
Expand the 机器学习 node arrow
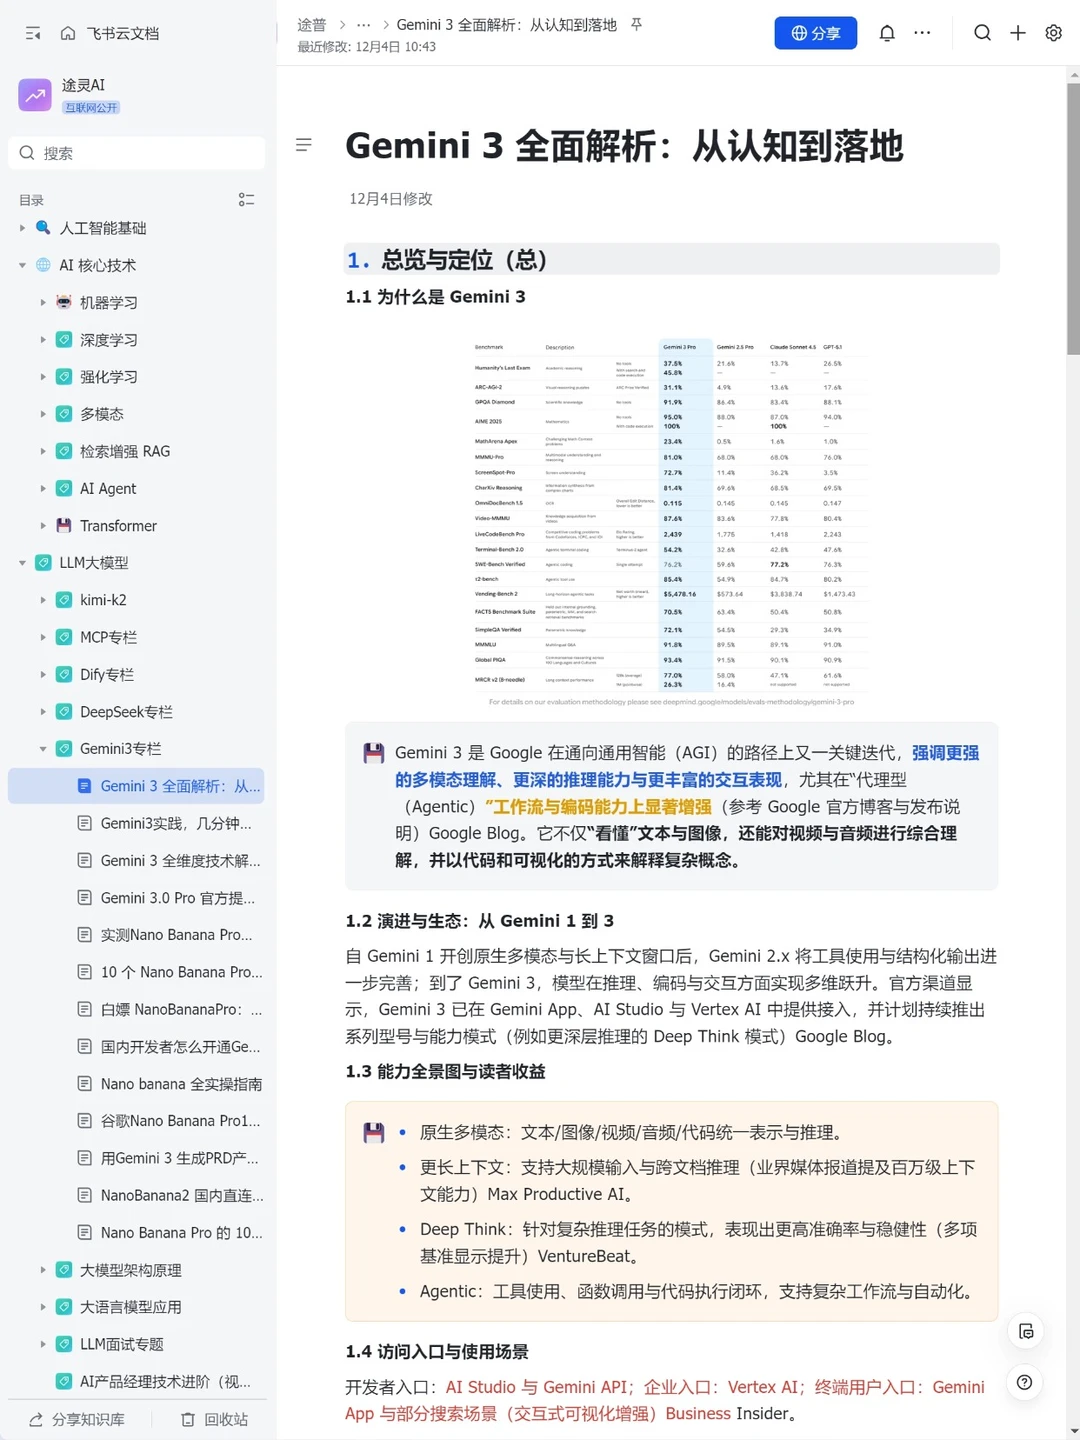[43, 302]
